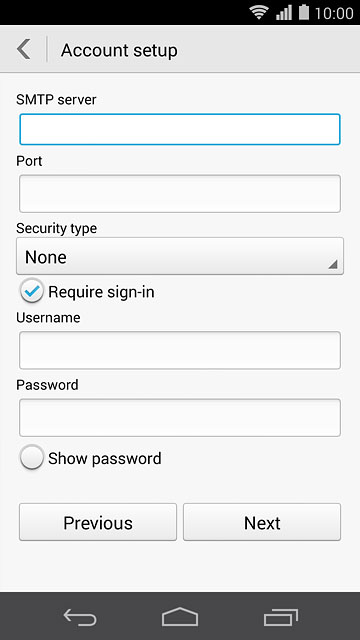Tap the Require sign-in label
The width and height of the screenshot is (360, 640).
[101, 292]
